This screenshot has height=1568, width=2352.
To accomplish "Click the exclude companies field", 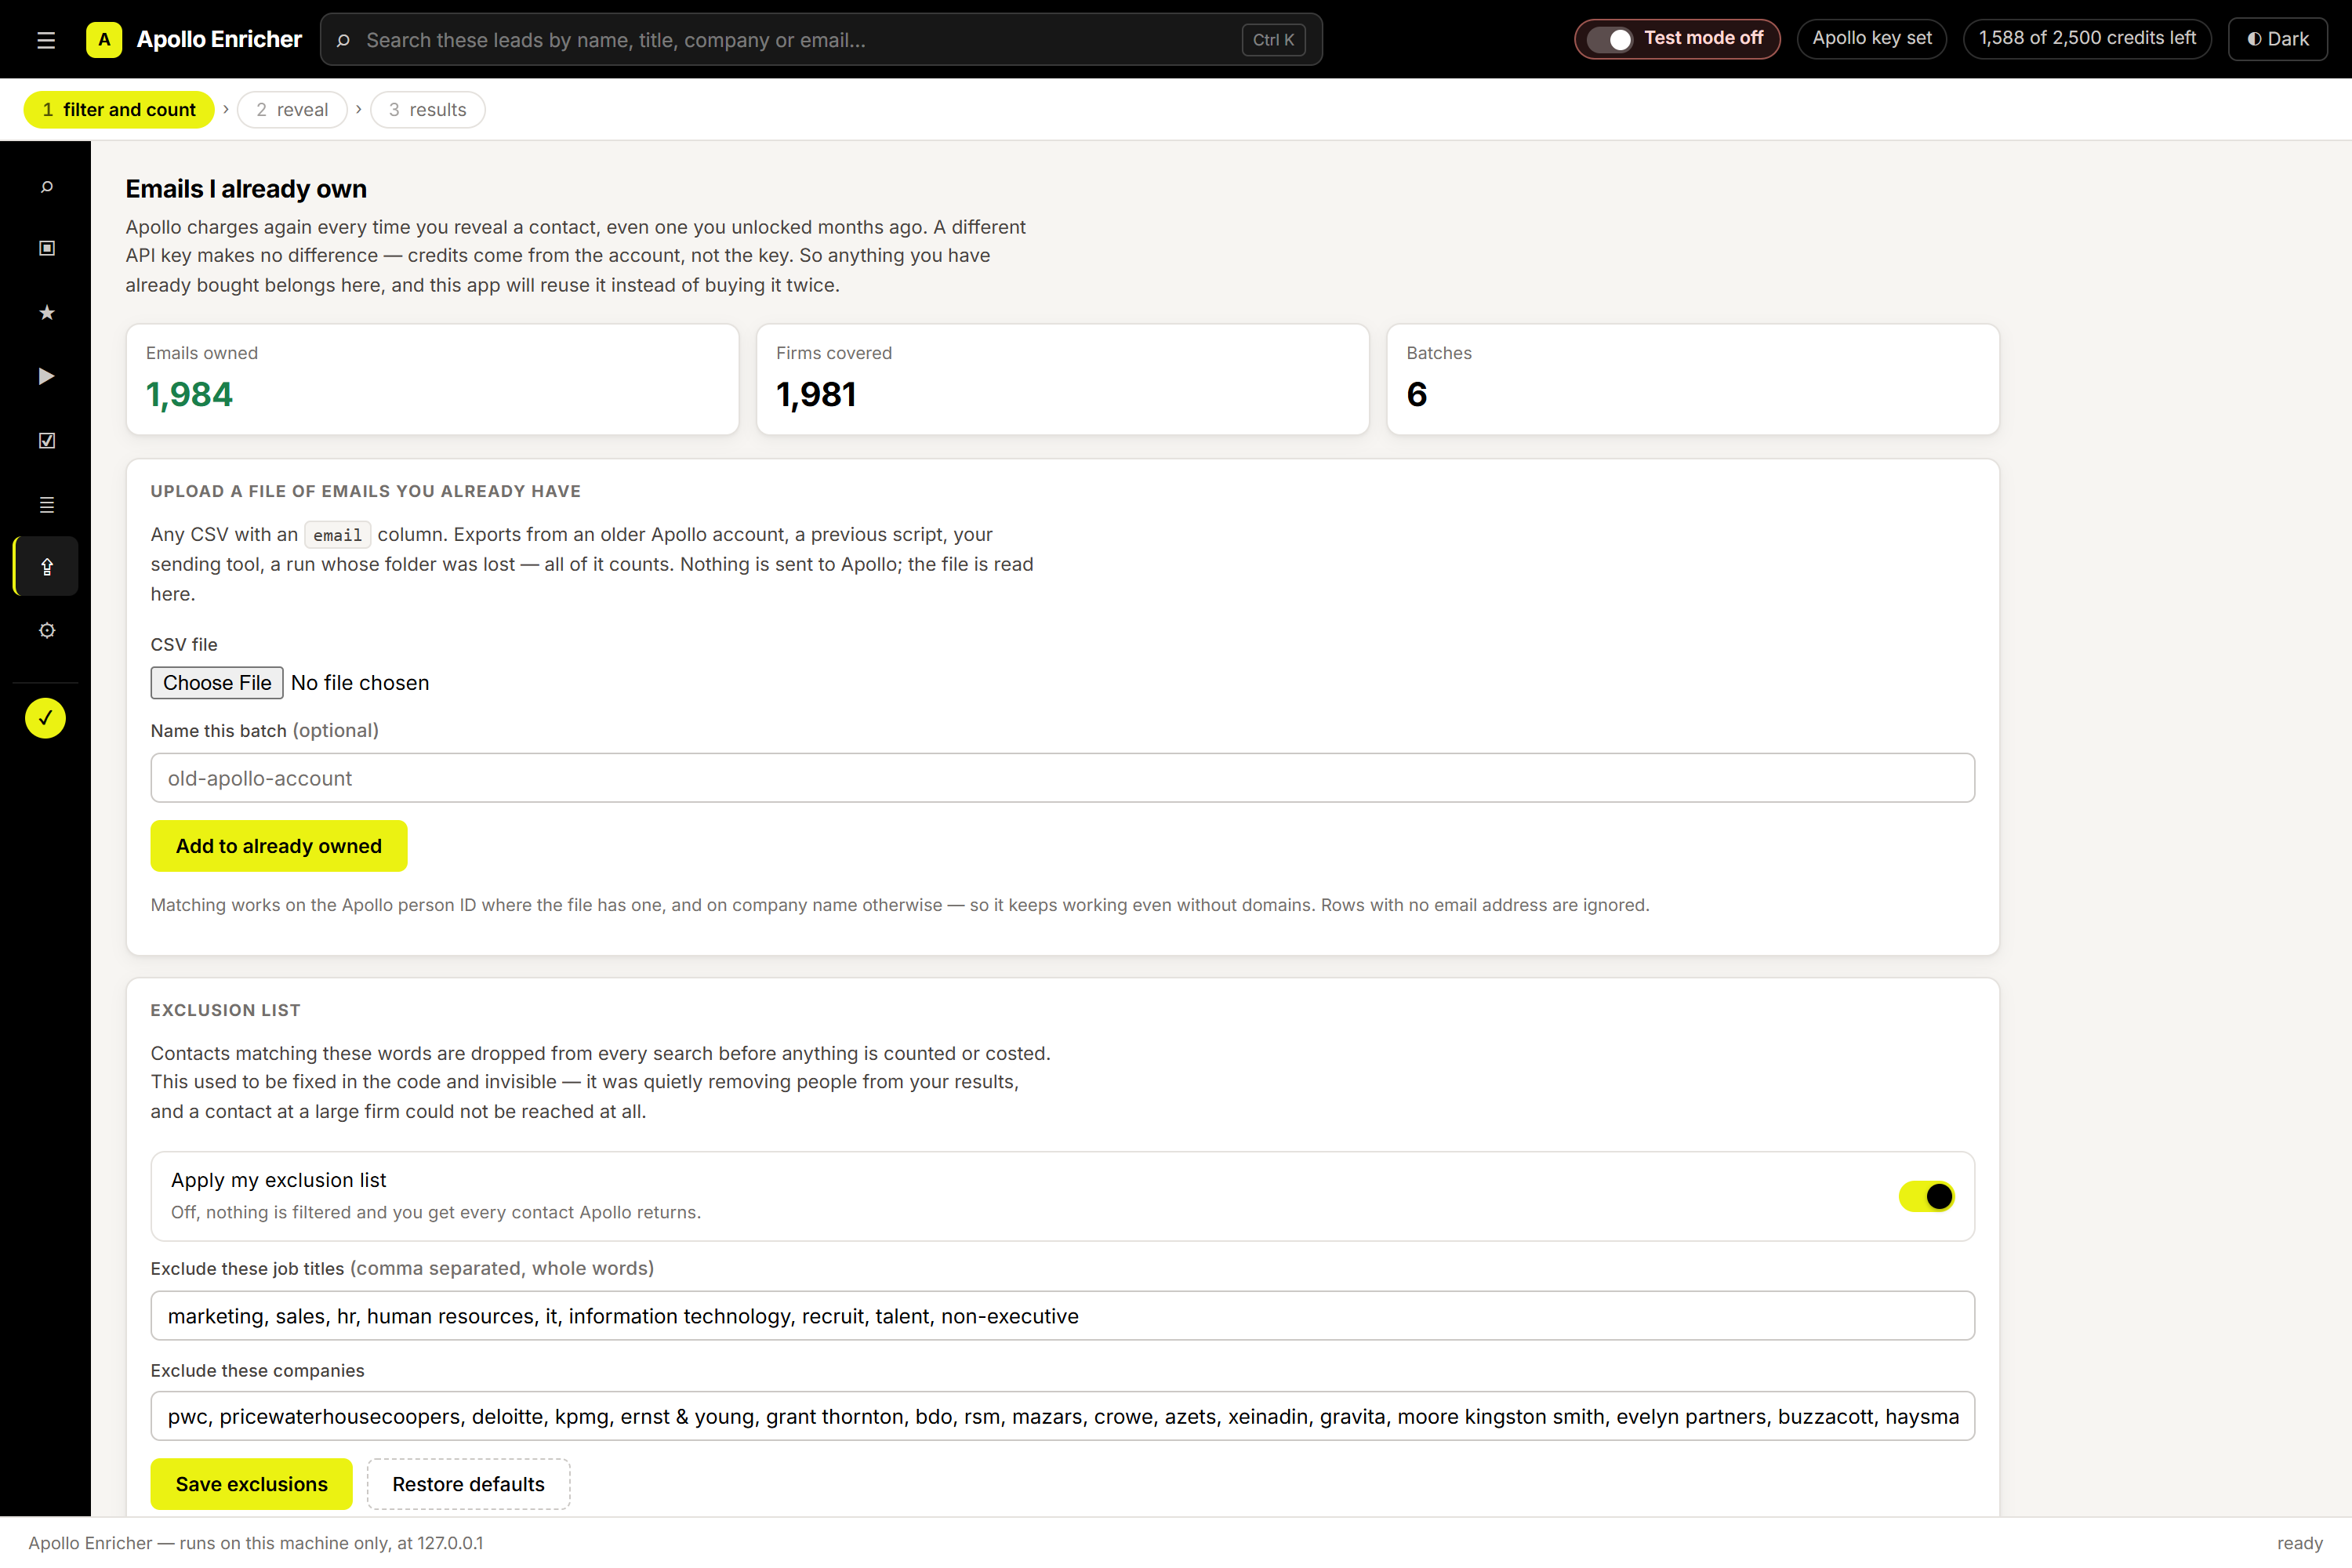I will (x=1062, y=1416).
